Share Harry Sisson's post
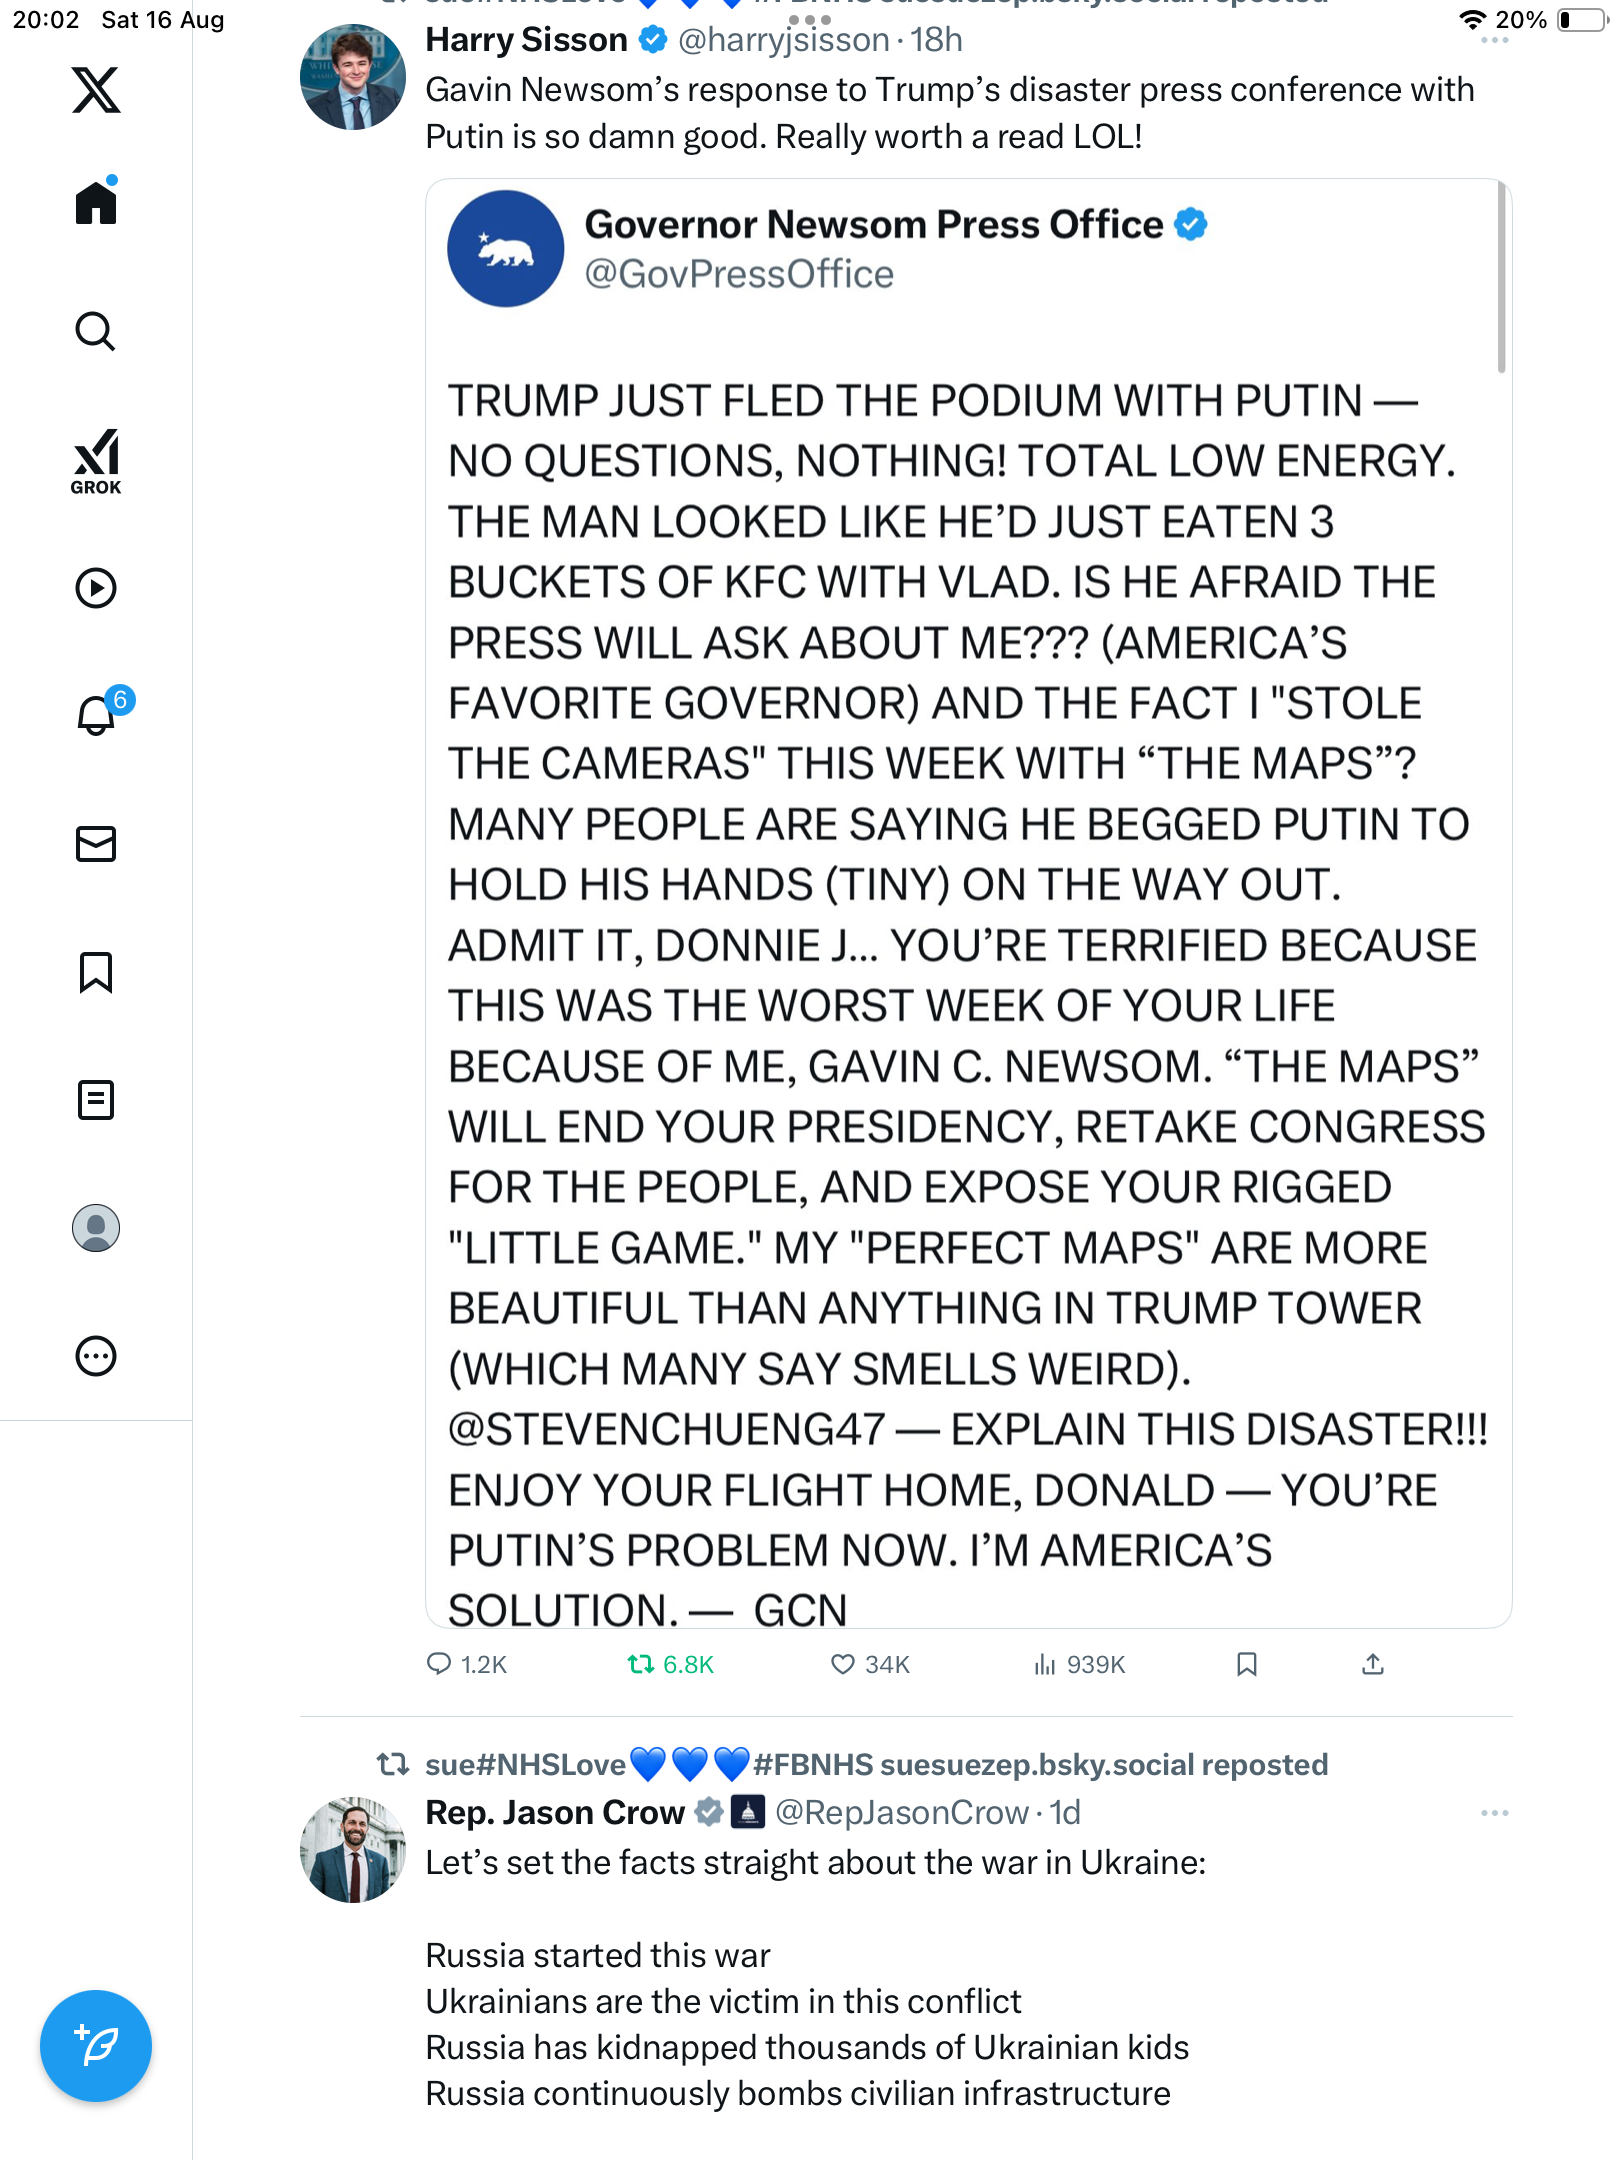The image size is (1620, 2160). pos(1373,1664)
